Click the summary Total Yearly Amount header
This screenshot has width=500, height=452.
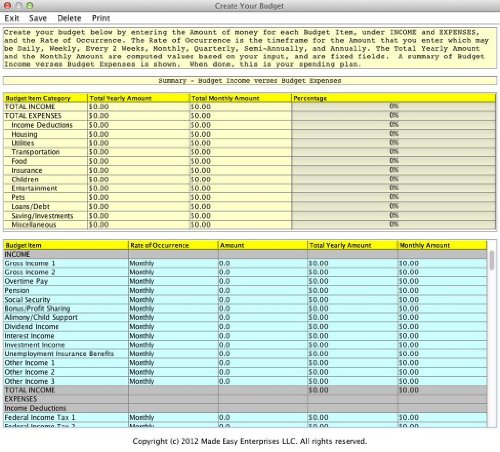click(138, 98)
